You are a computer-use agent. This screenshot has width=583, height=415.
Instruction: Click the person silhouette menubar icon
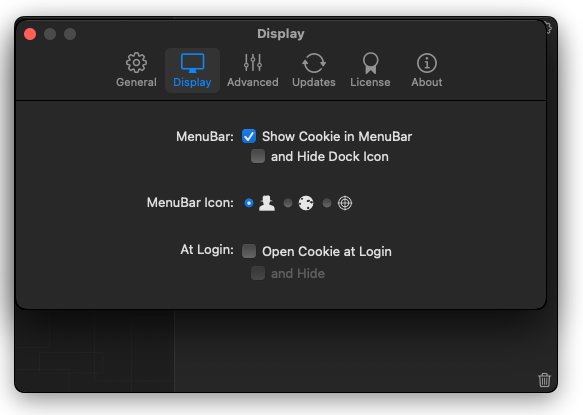click(267, 203)
